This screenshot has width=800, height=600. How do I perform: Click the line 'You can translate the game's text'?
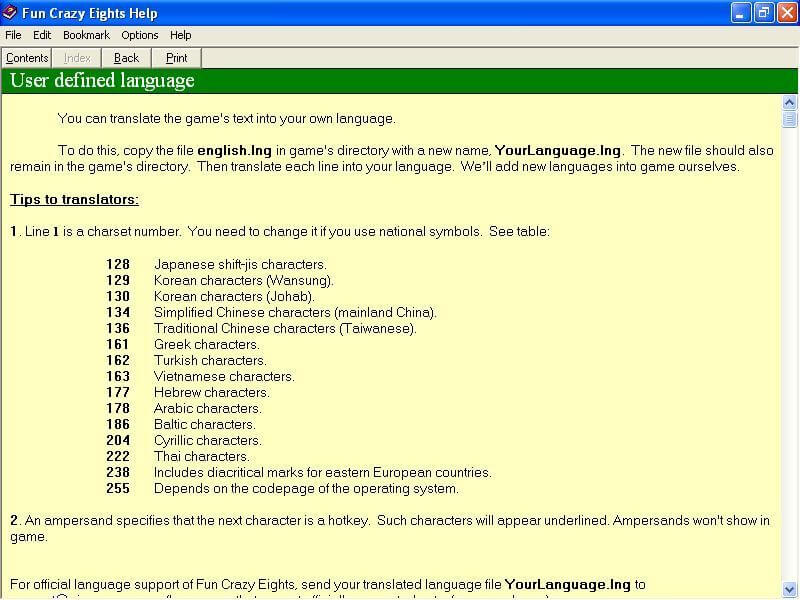227,119
